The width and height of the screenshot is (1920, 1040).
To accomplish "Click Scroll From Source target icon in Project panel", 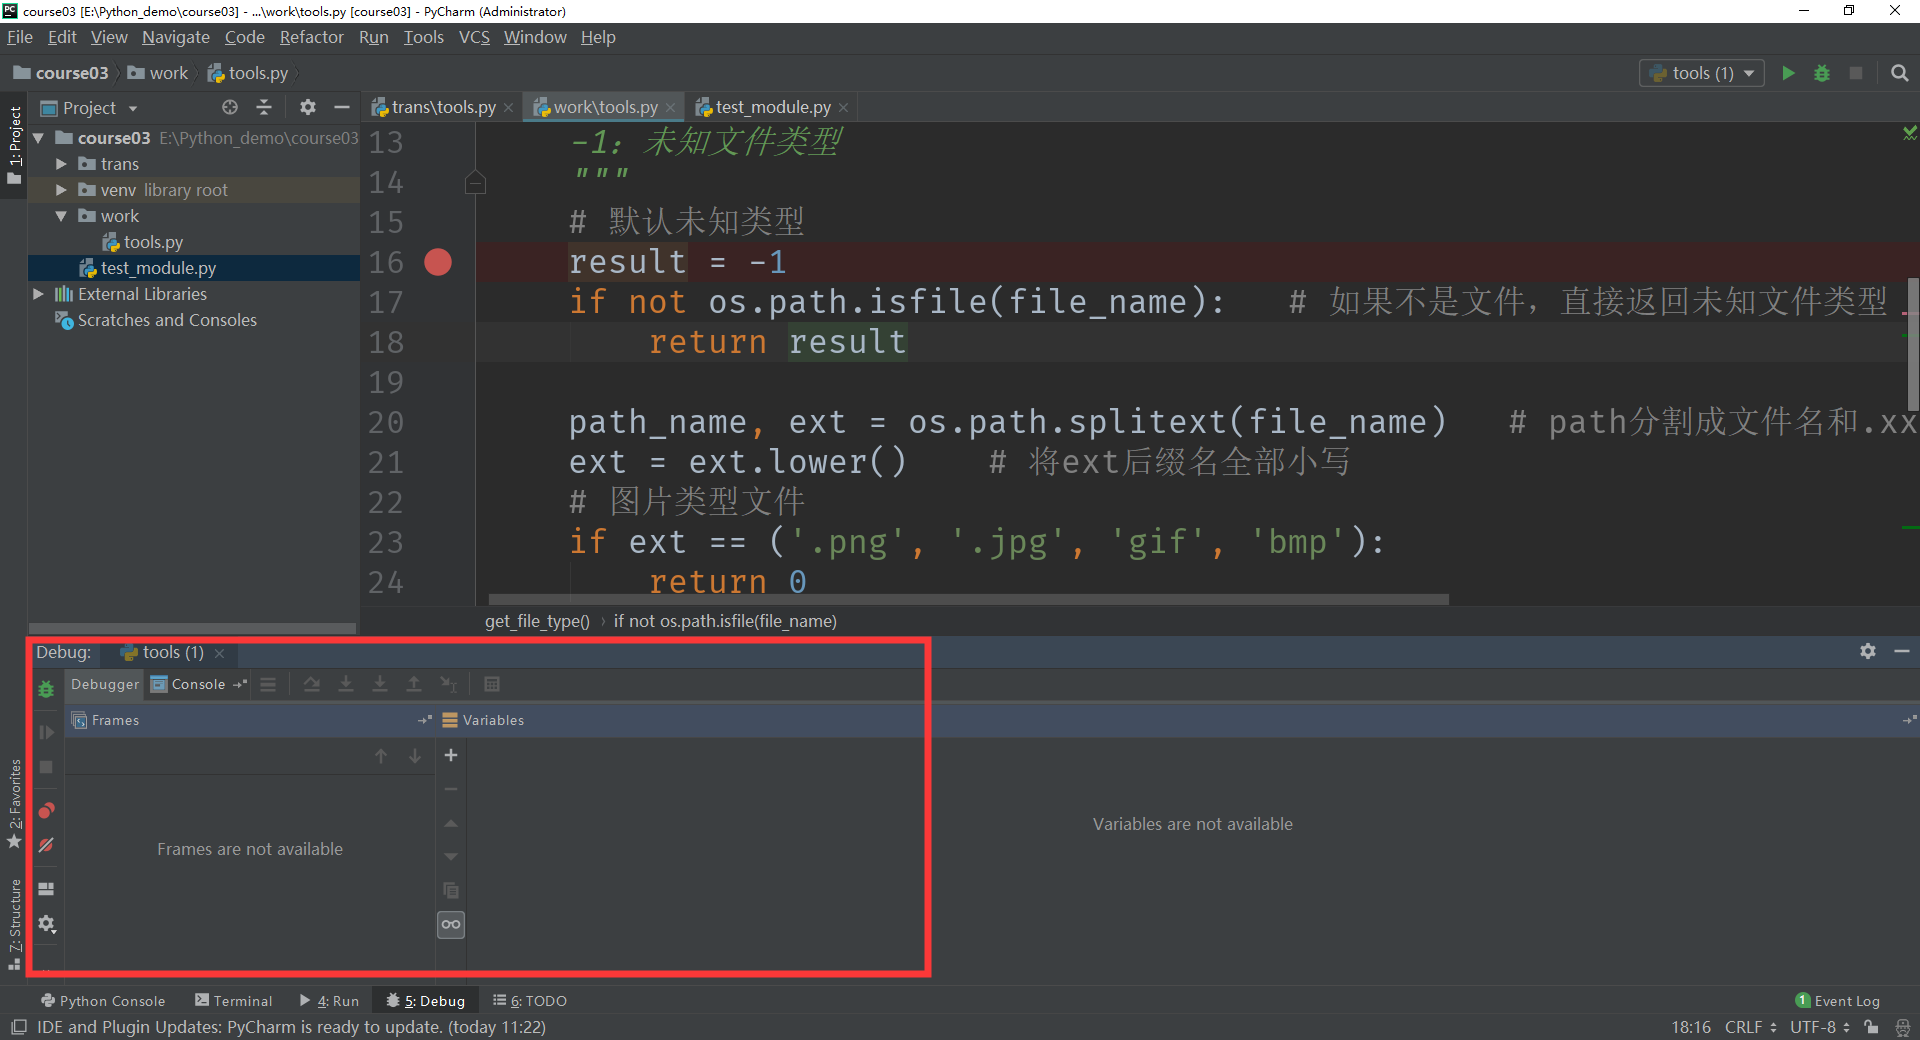I will coord(230,107).
